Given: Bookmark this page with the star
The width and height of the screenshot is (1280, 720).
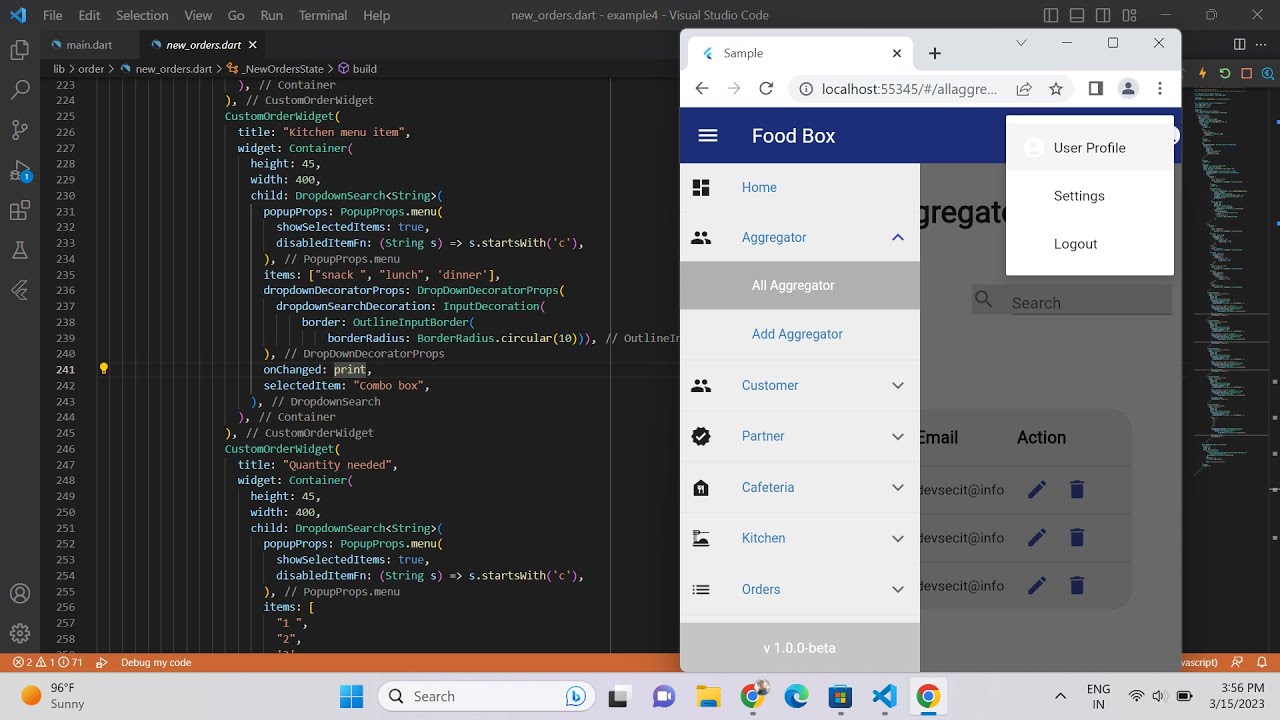Looking at the screenshot, I should pos(1056,89).
